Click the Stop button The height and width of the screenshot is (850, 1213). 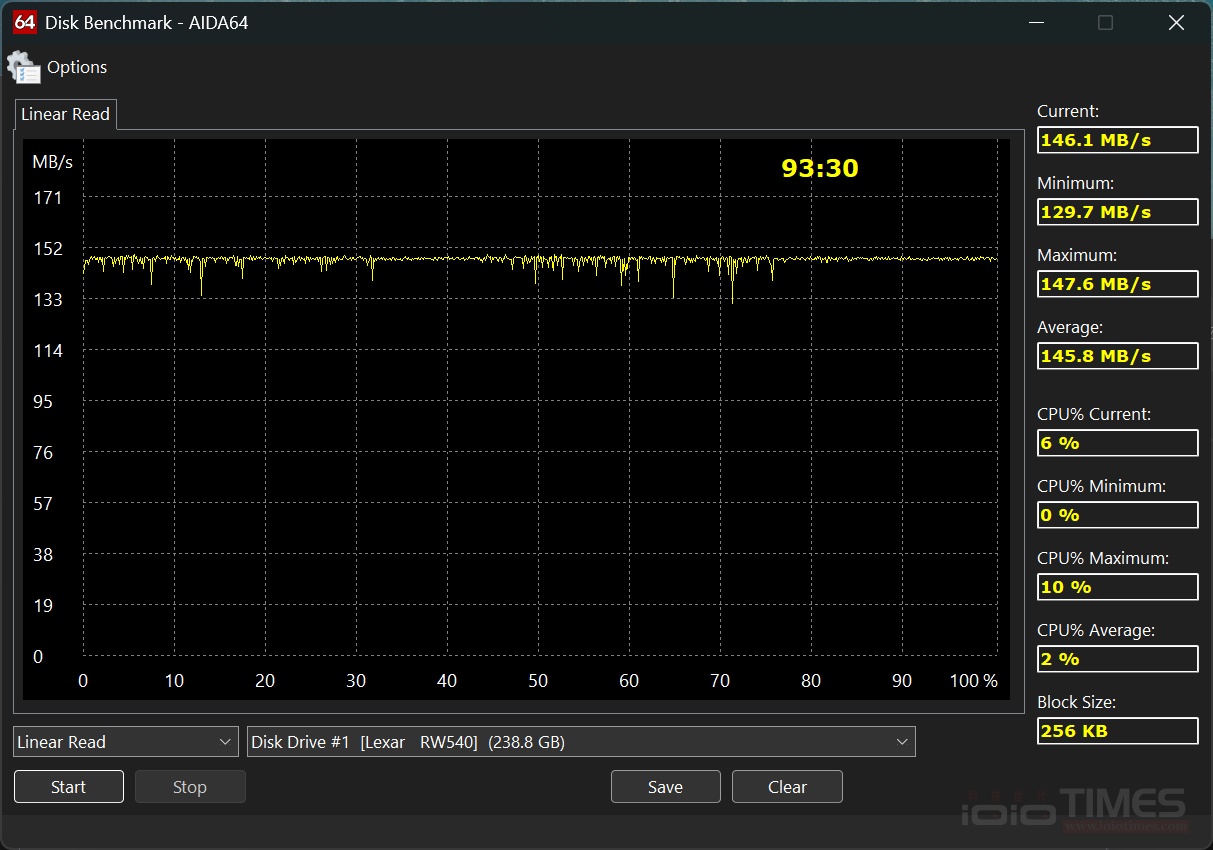[190, 787]
